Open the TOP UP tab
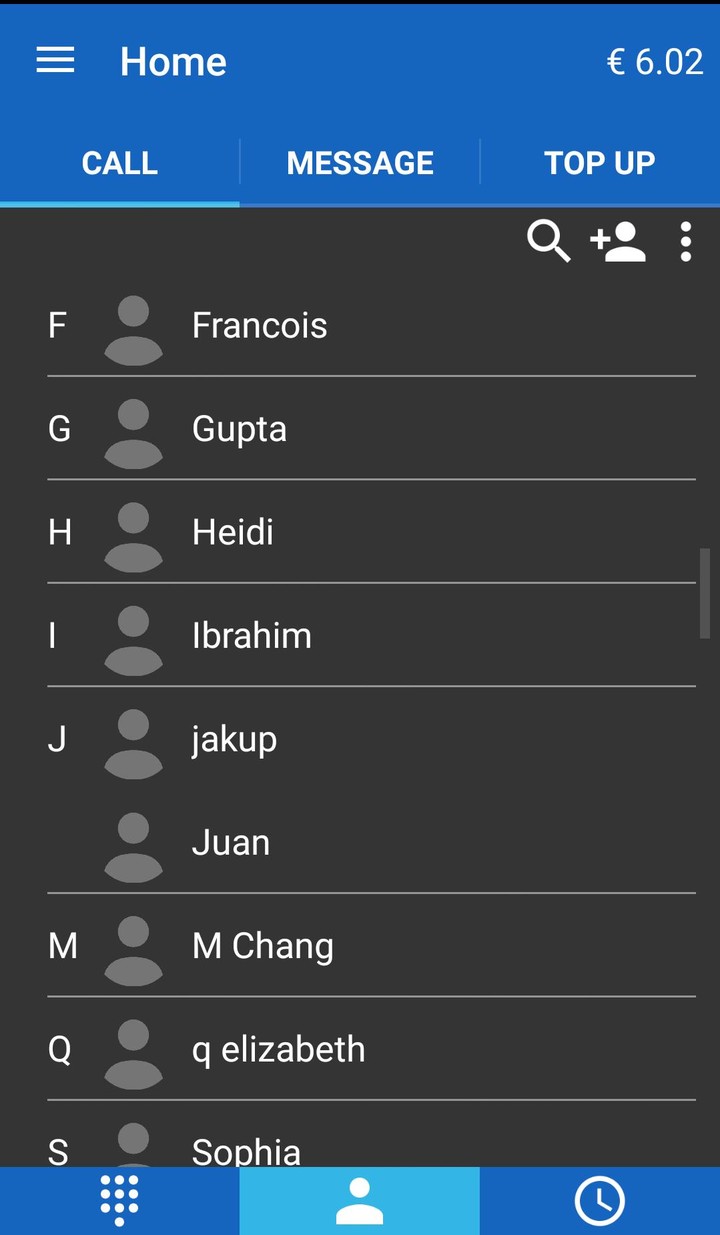Screen dimensions: 720x1235 [x=600, y=163]
